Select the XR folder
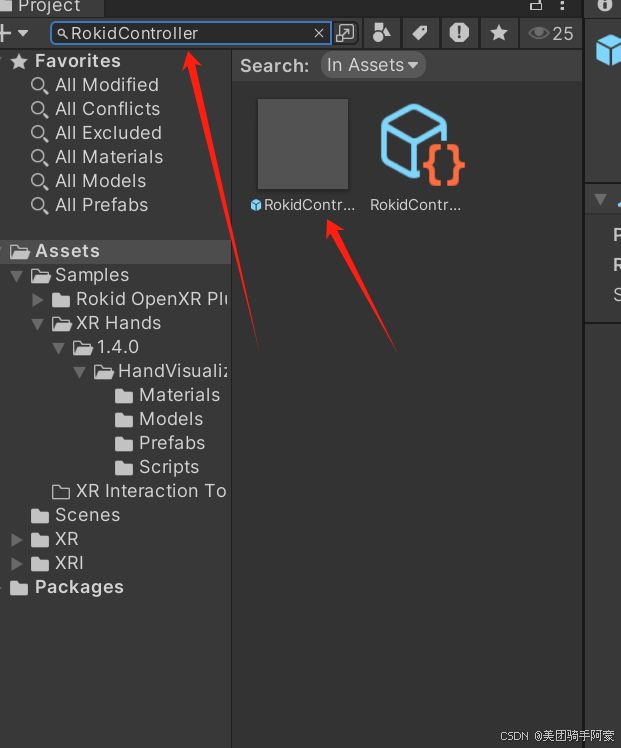Screen dimensions: 621x748 [x=66, y=539]
